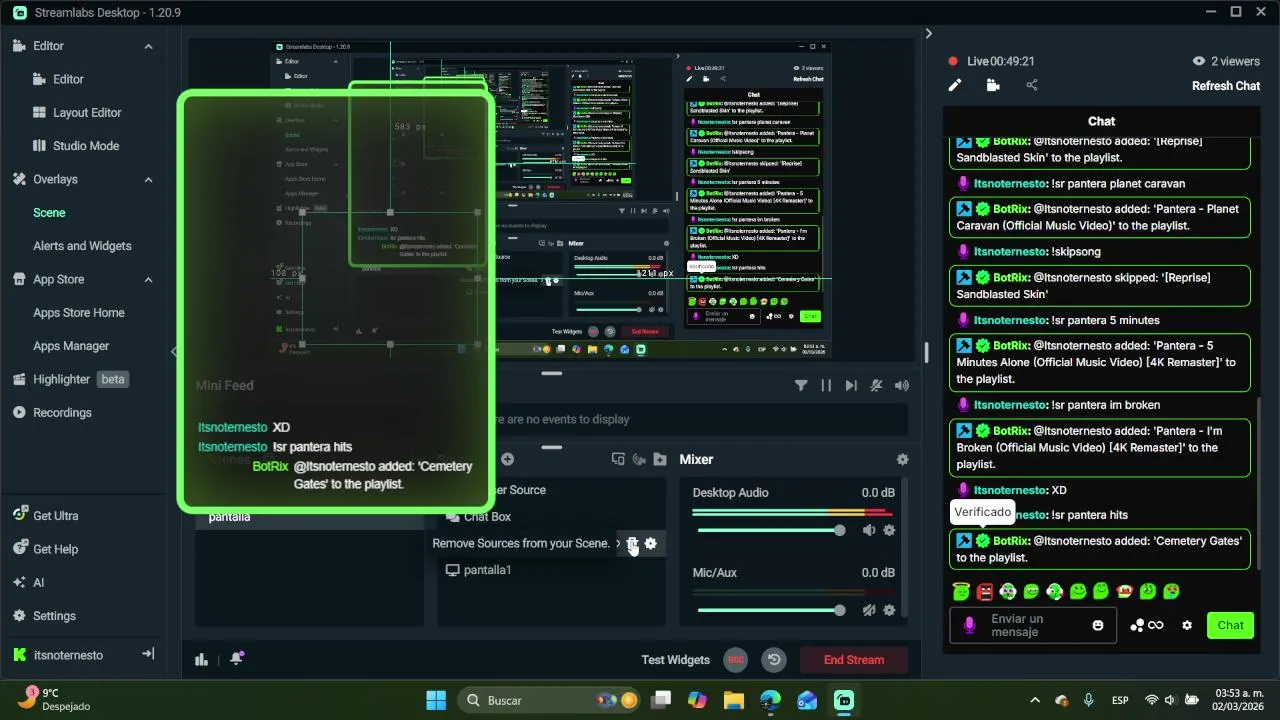Collapse the sidebar with the left arrow handle
The image size is (1280, 720).
tap(173, 351)
